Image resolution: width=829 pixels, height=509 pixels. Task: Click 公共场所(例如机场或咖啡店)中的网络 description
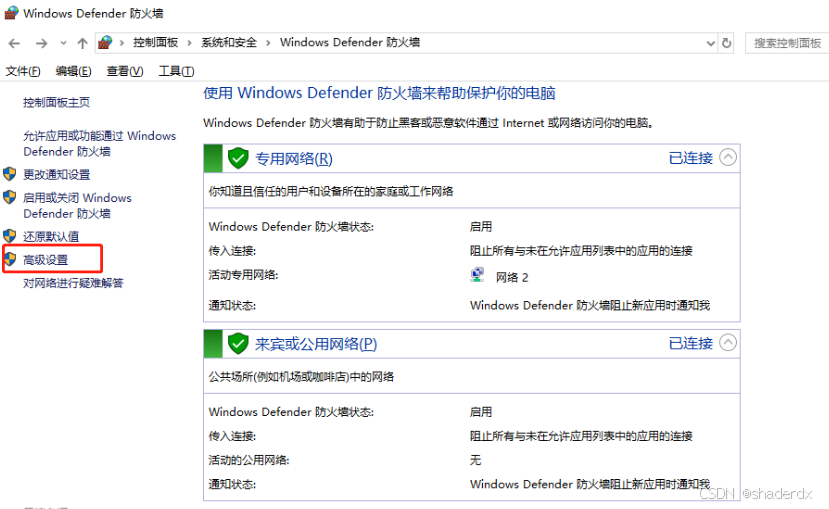[x=301, y=377]
